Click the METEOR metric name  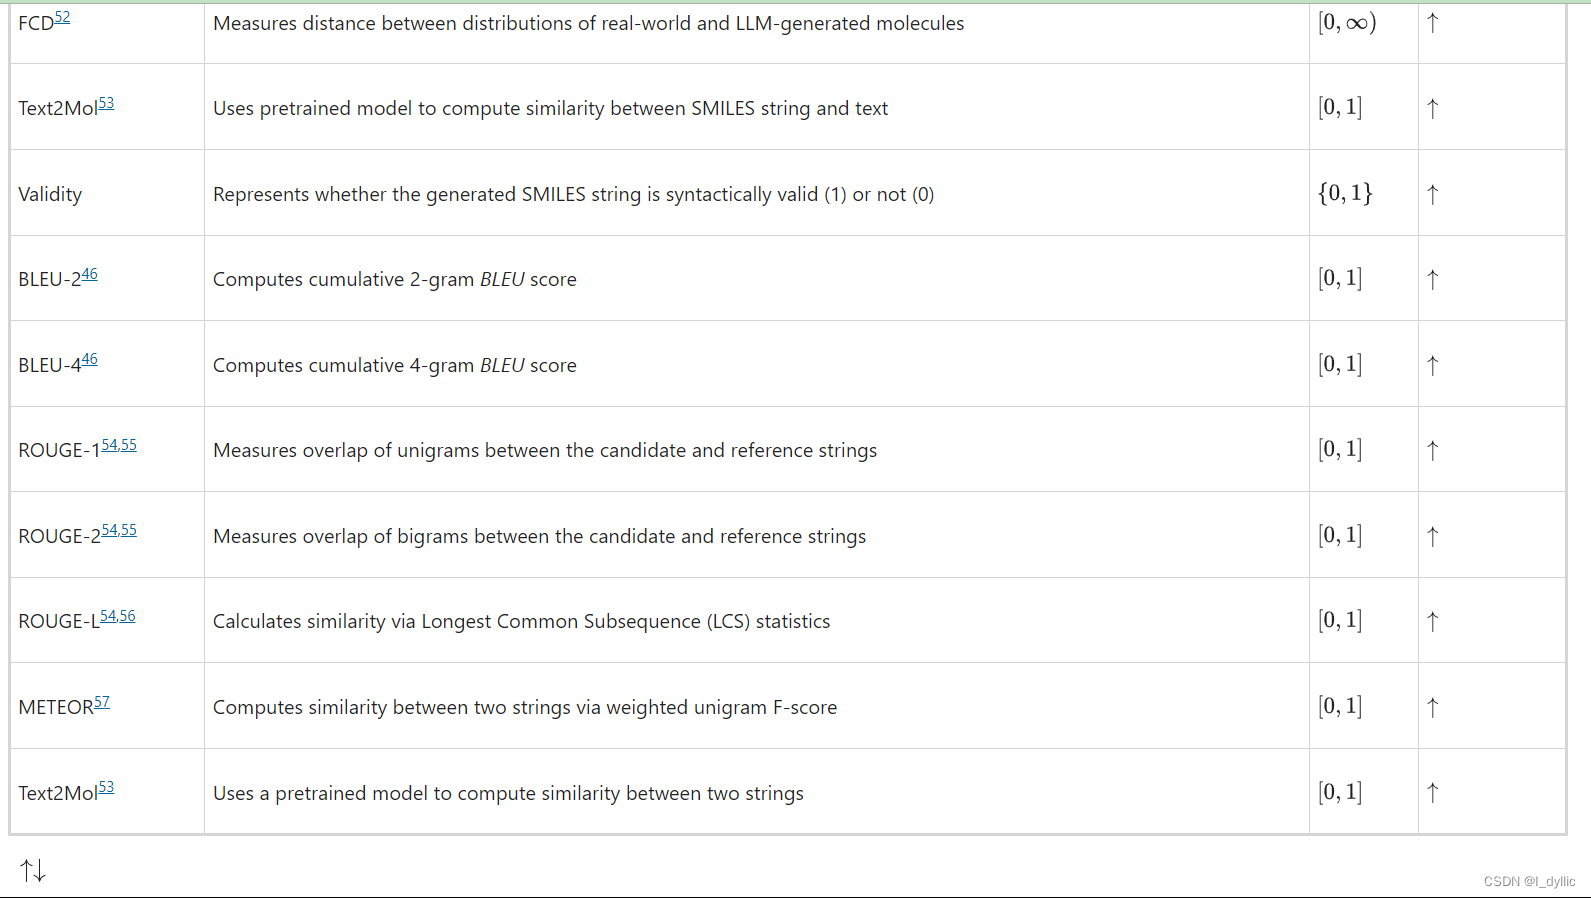(x=56, y=707)
